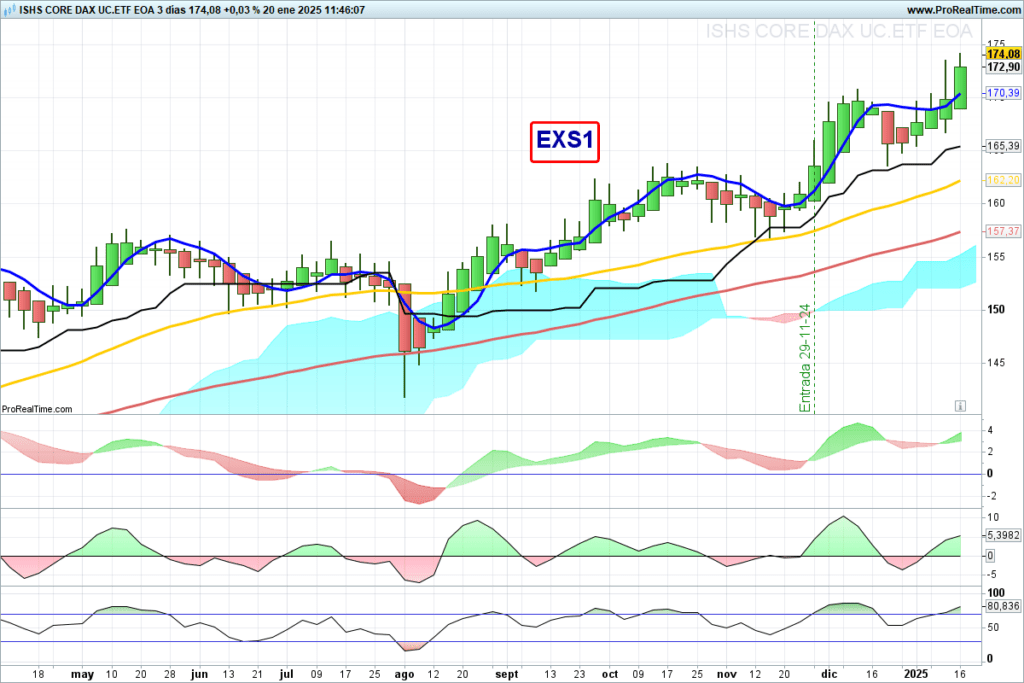Click the current price tag 174,08
Viewport: 1024px width, 683px height.
[x=1003, y=54]
